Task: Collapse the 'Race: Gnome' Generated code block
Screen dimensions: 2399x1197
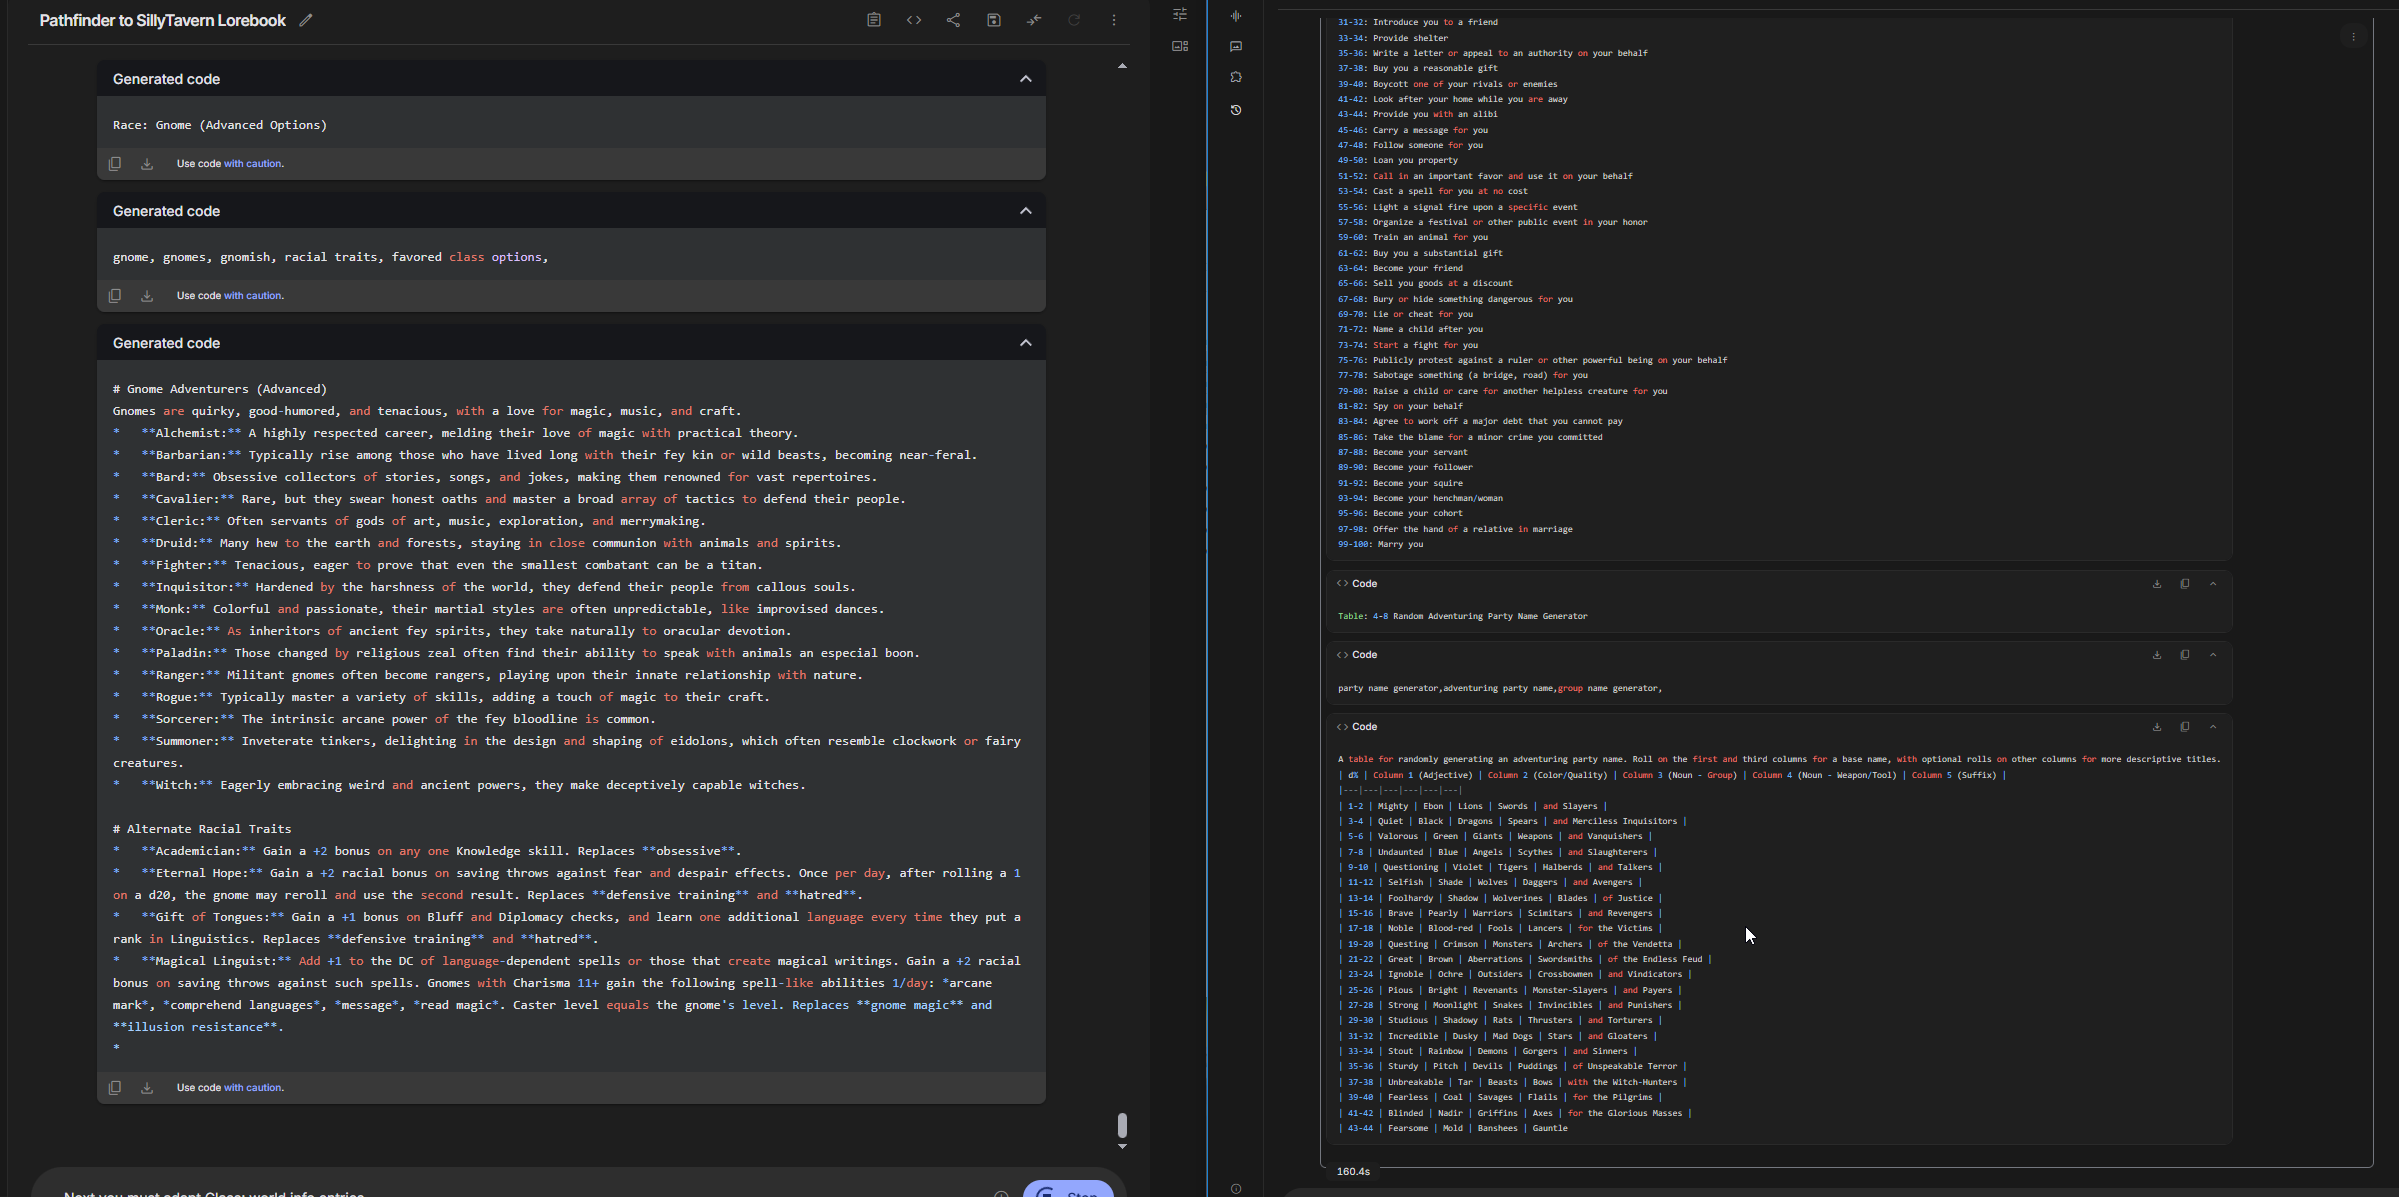Action: [1026, 79]
